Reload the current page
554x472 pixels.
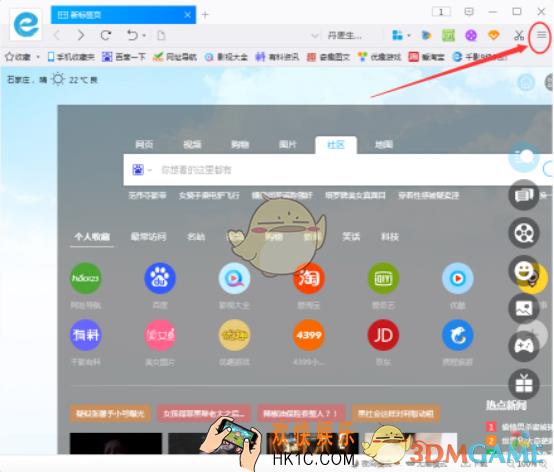105,35
